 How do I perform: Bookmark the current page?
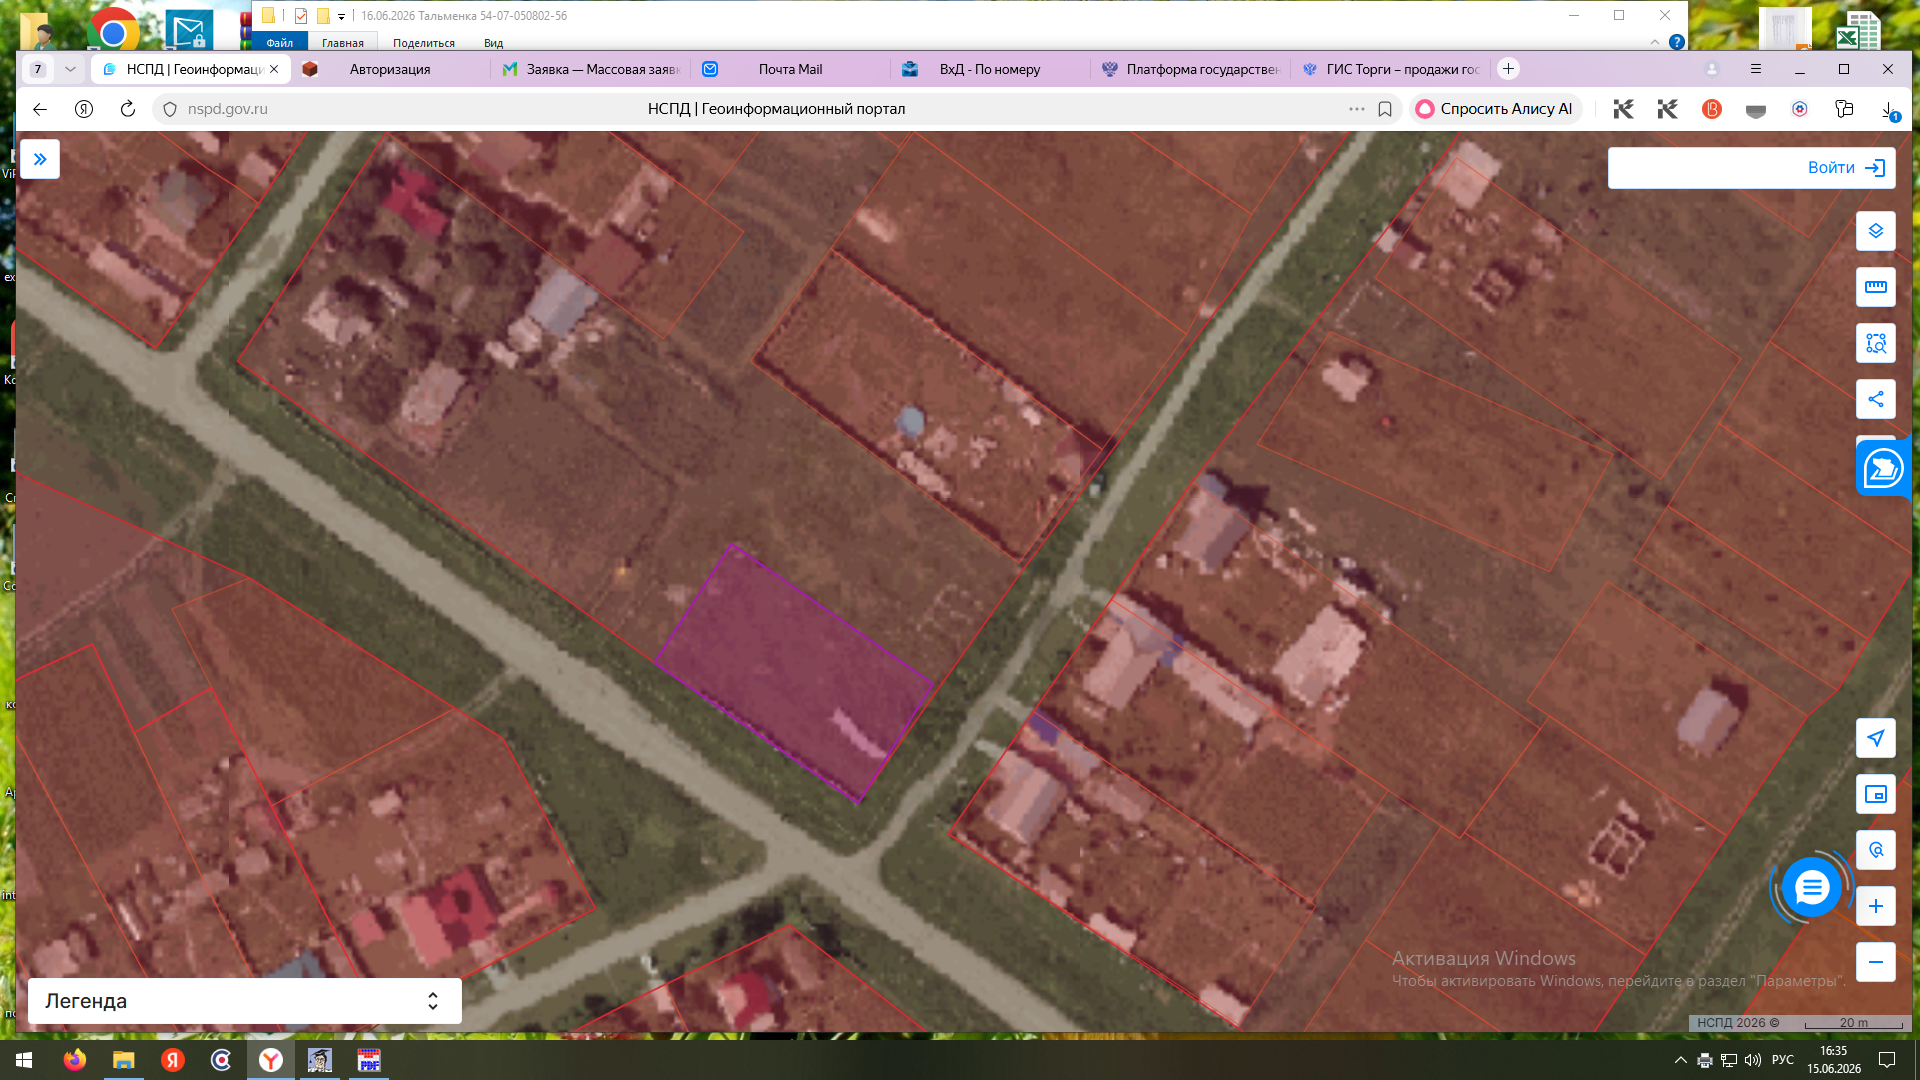(1385, 109)
